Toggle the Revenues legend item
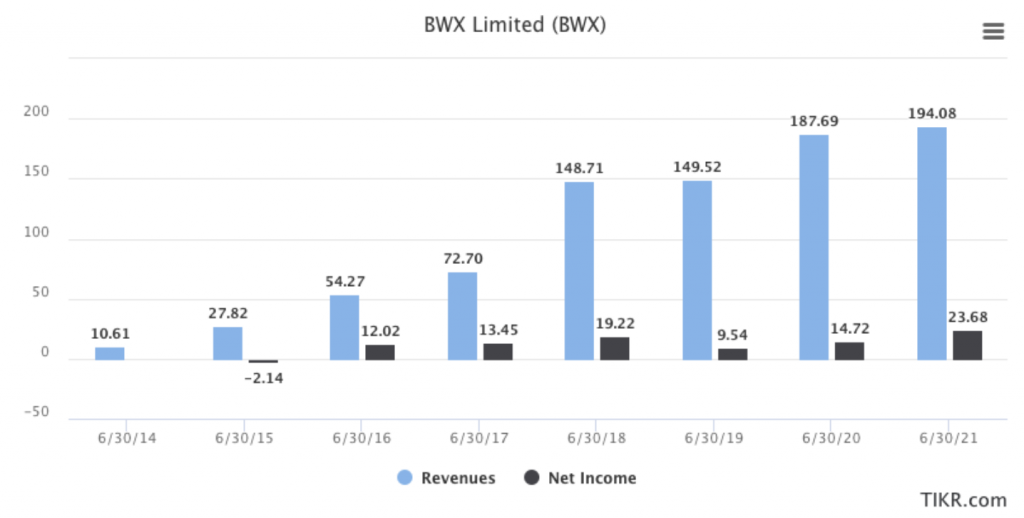The image size is (1024, 518). point(446,478)
